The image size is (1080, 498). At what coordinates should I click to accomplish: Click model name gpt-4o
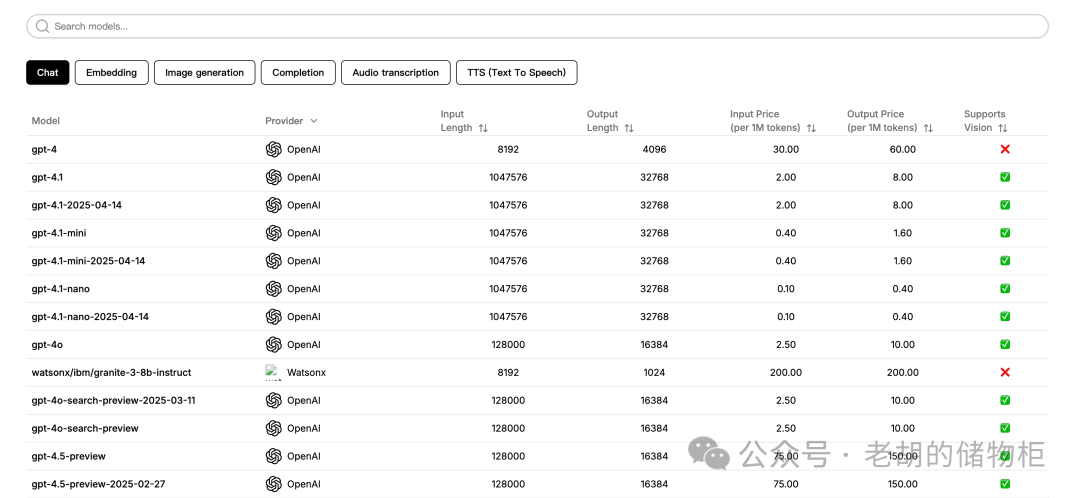(47, 344)
